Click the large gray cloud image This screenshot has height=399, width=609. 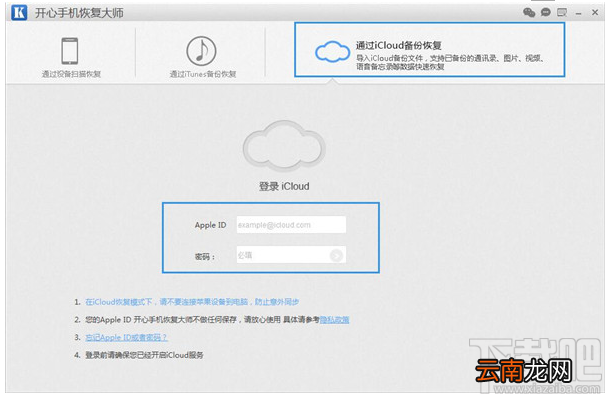284,146
